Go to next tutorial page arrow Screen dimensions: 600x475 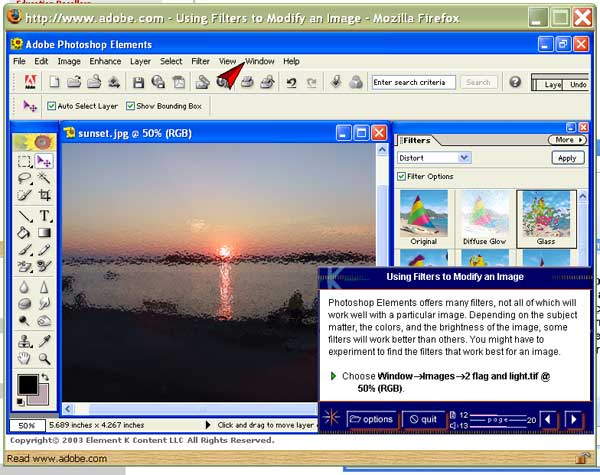point(573,420)
